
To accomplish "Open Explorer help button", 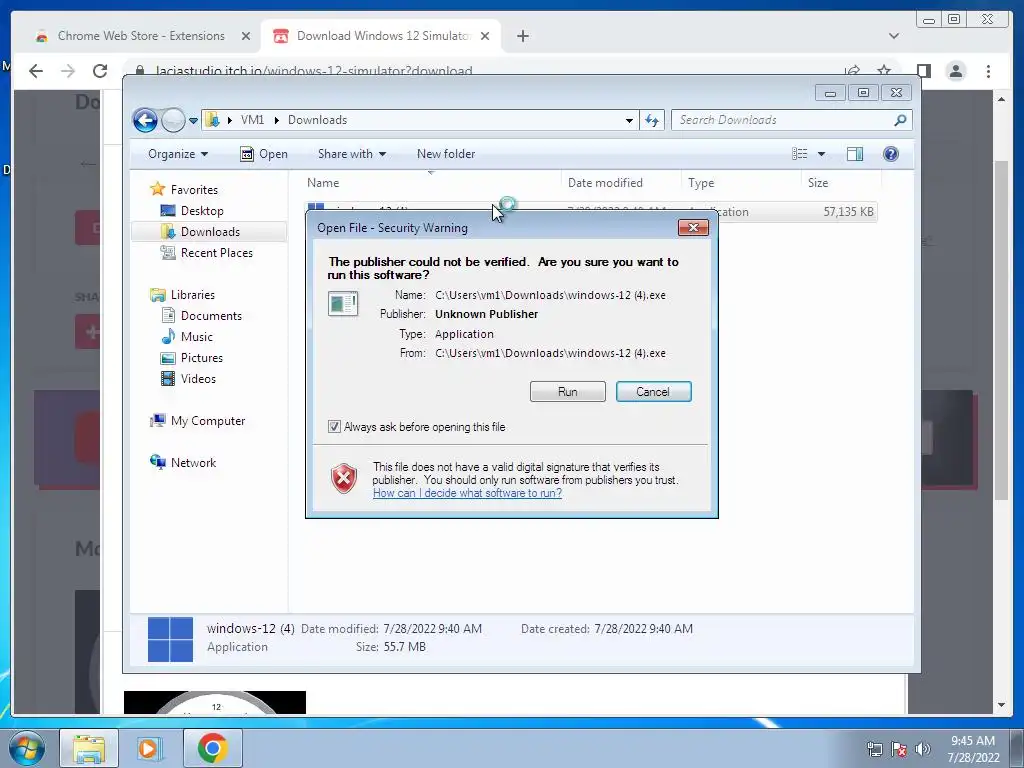I will click(x=890, y=154).
